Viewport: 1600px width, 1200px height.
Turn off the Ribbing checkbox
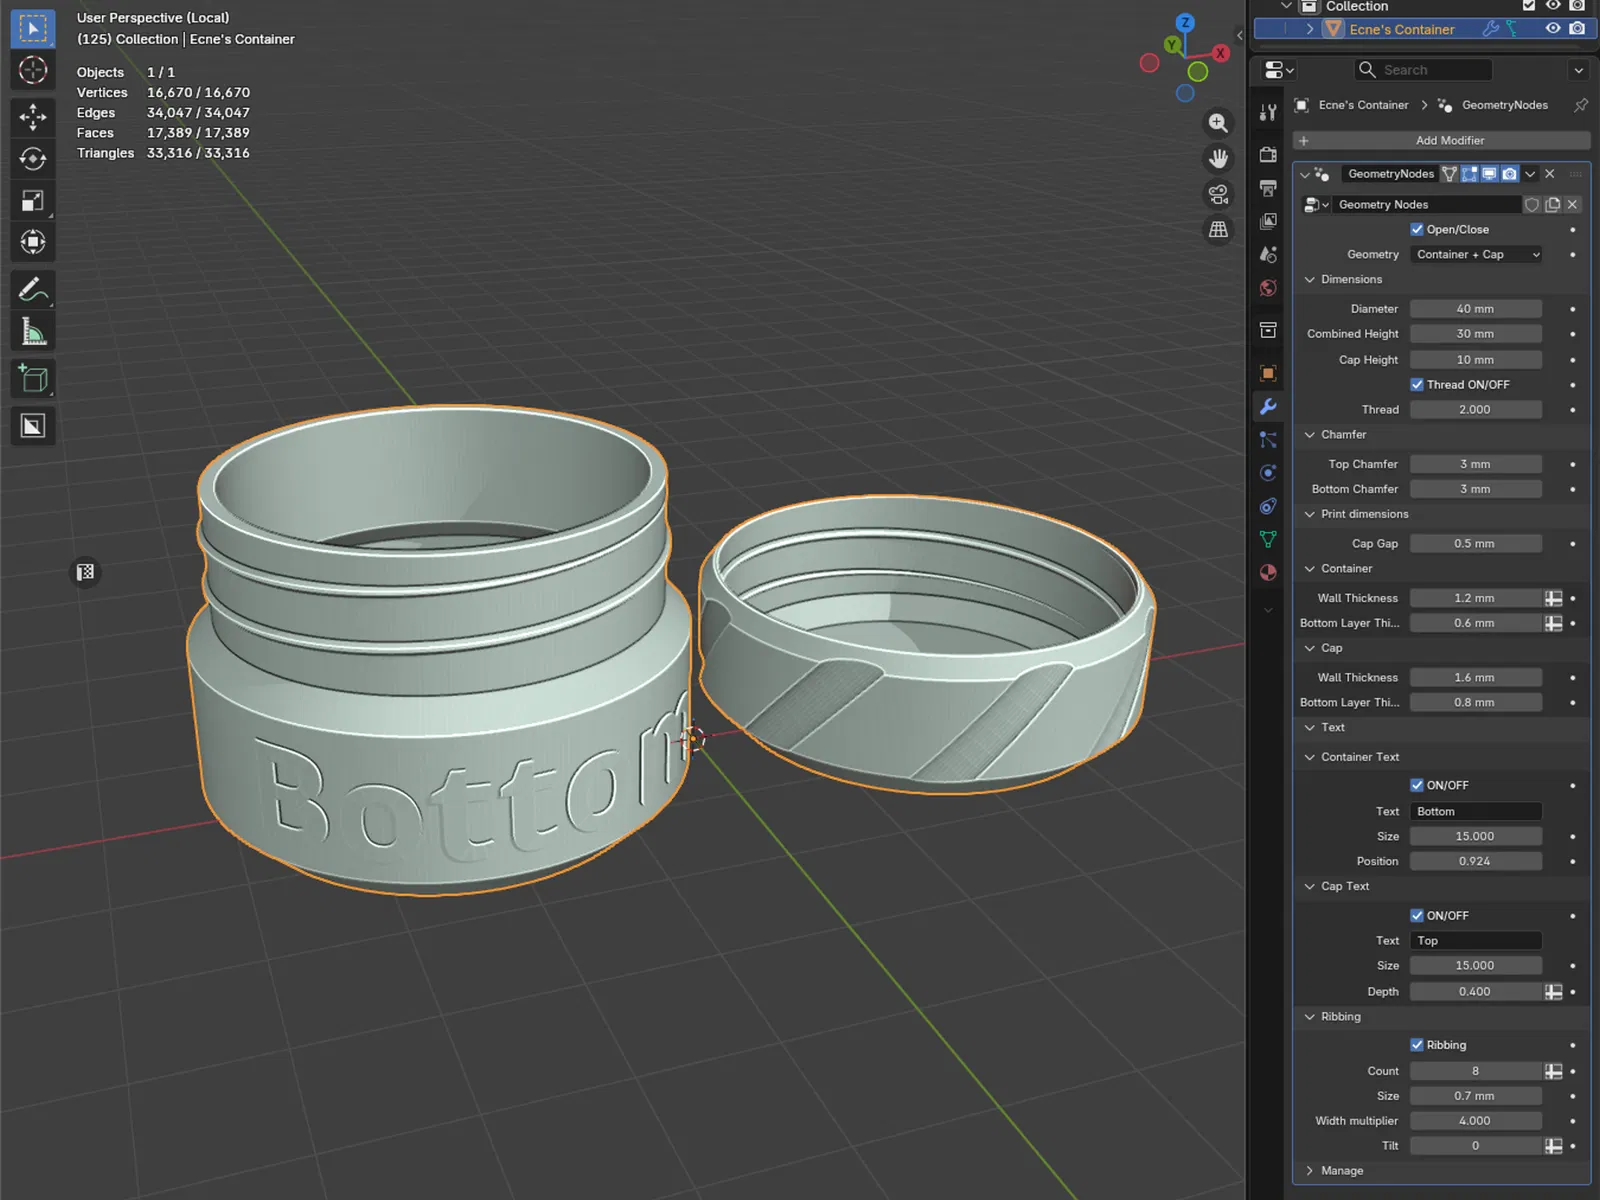pos(1417,1045)
